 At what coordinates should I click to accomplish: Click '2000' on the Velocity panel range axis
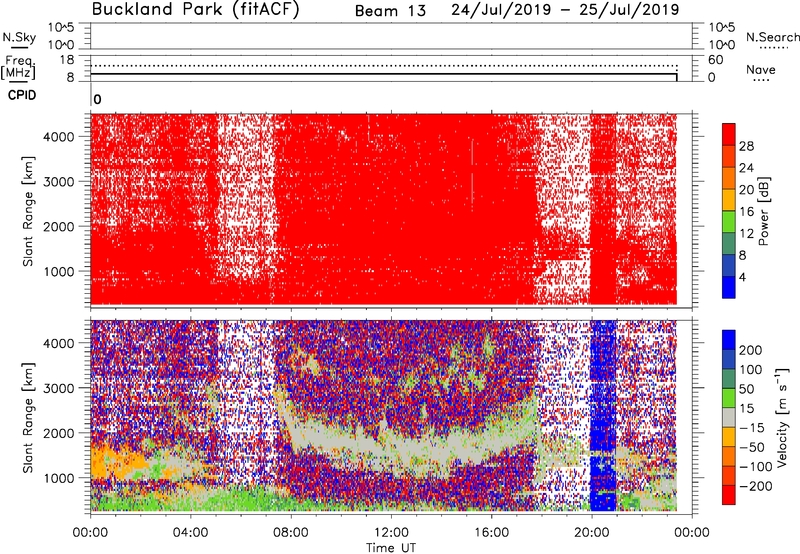(x=59, y=433)
